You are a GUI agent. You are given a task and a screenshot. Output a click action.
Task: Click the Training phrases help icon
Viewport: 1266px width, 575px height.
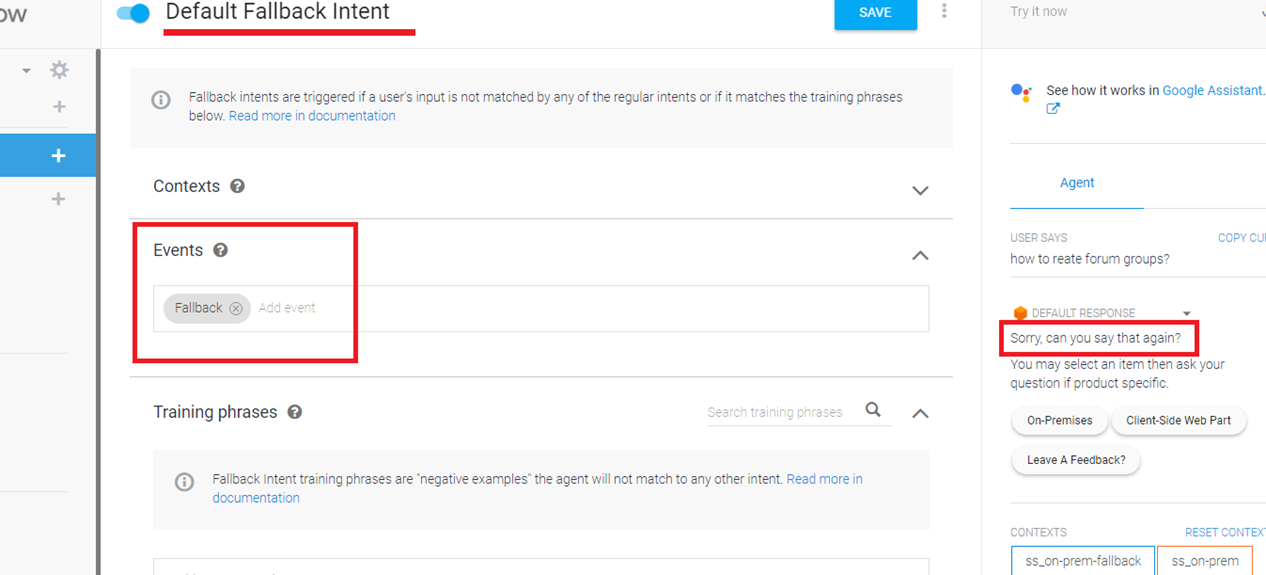[295, 412]
